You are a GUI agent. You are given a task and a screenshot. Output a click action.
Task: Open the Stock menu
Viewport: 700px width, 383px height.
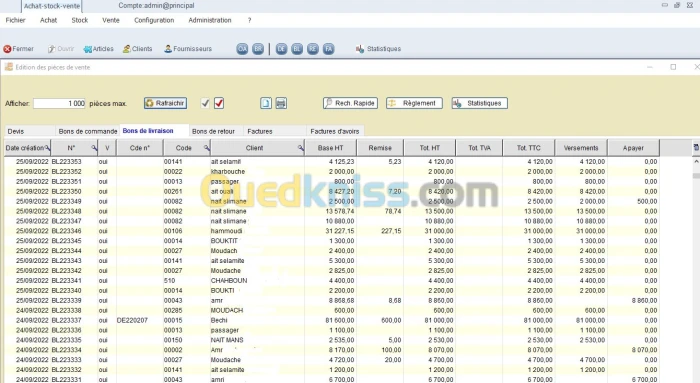click(x=79, y=20)
